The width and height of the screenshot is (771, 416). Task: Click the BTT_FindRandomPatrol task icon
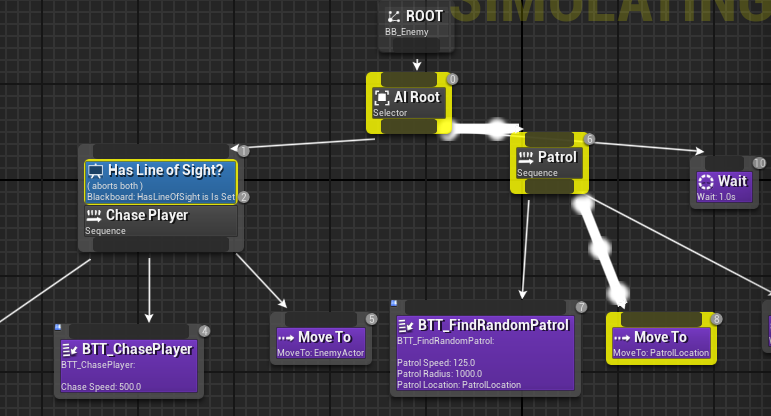click(406, 326)
